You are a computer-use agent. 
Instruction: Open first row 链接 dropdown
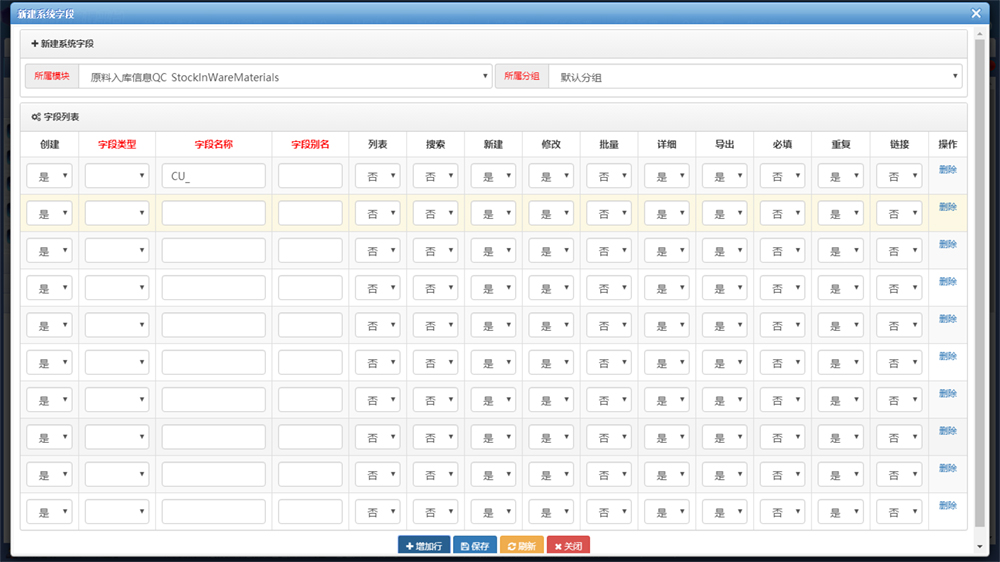(899, 176)
